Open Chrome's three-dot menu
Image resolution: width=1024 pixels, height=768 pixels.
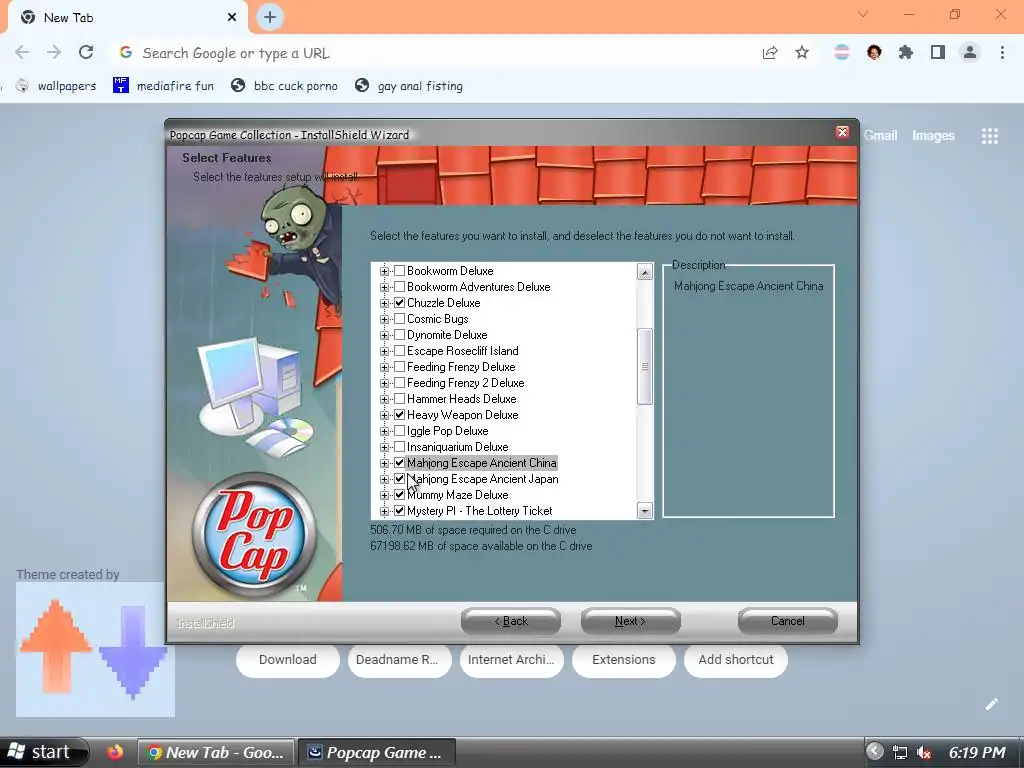coord(1002,53)
